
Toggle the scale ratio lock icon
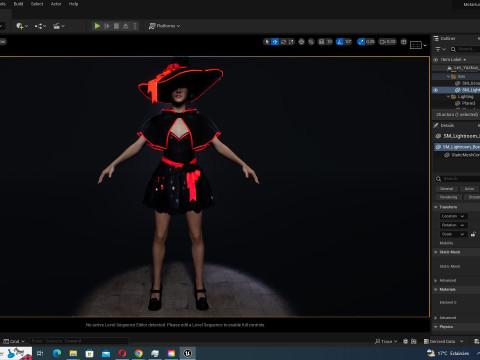473,234
